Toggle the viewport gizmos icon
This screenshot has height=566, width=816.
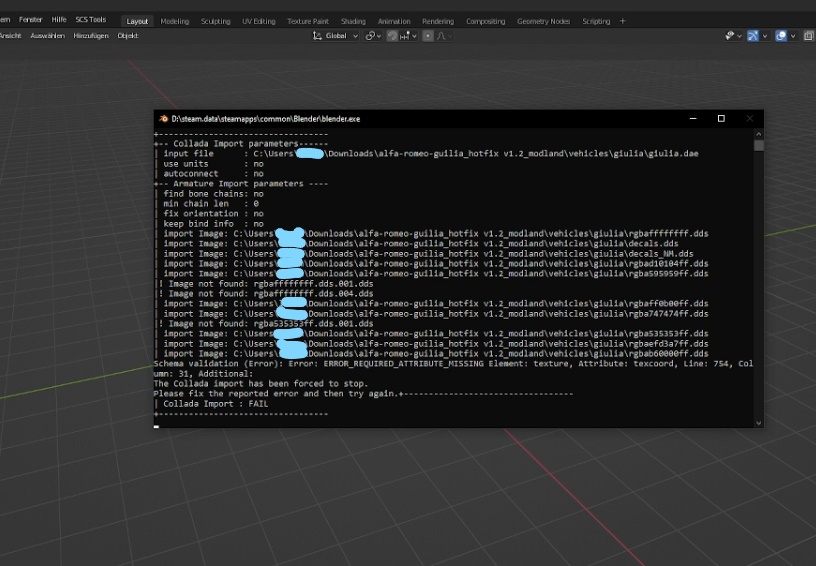tap(753, 36)
